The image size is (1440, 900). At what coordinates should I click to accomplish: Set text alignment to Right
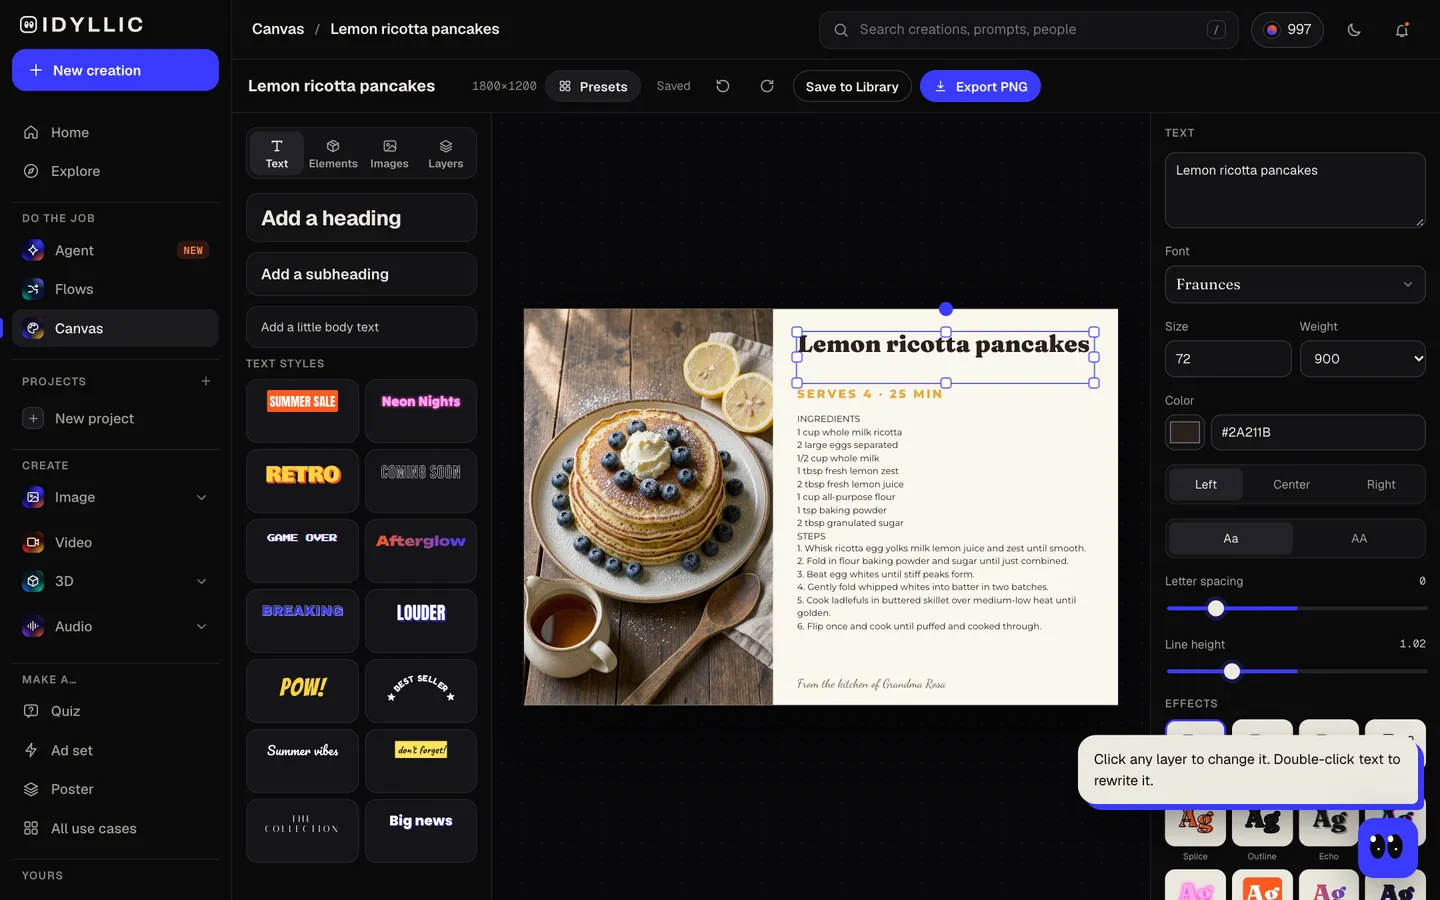point(1381,484)
